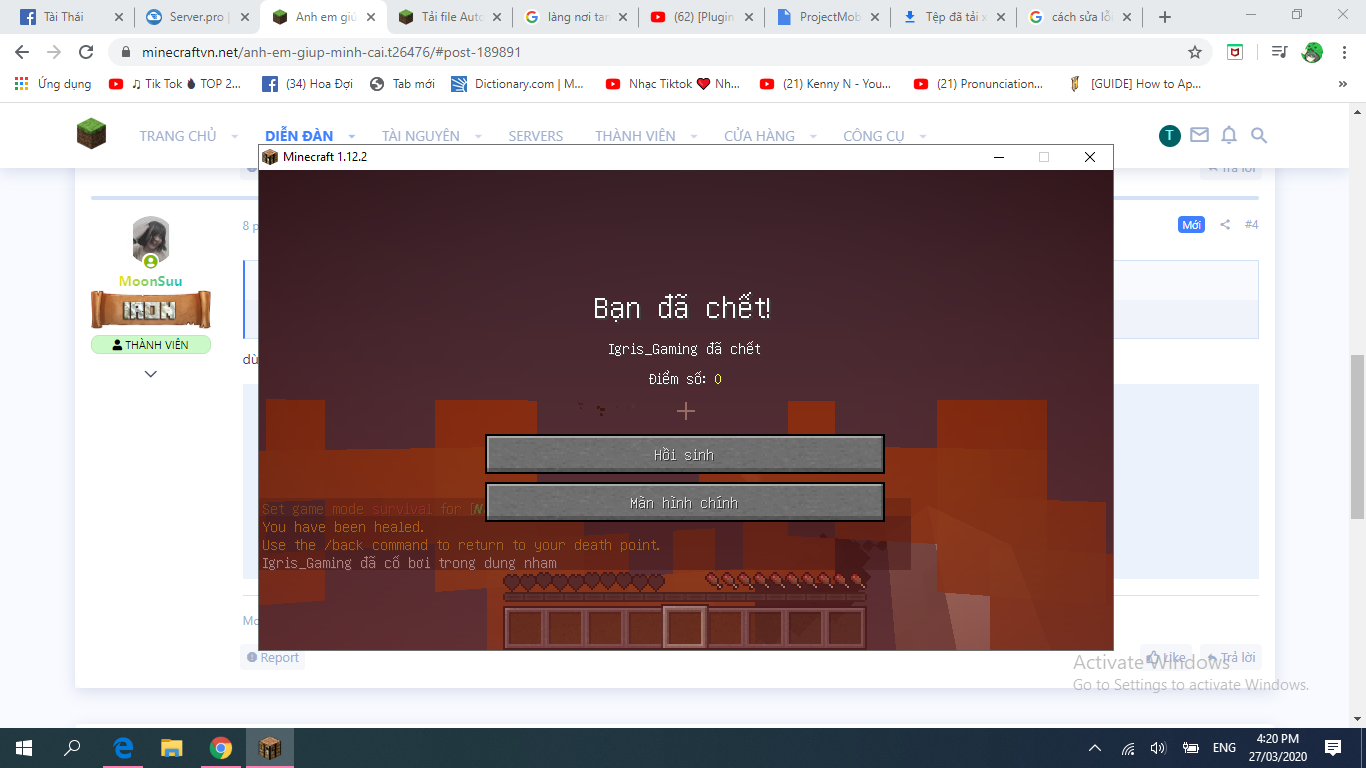Image resolution: width=1366 pixels, height=768 pixels.
Task: Click the Report link under the post
Action: (272, 657)
